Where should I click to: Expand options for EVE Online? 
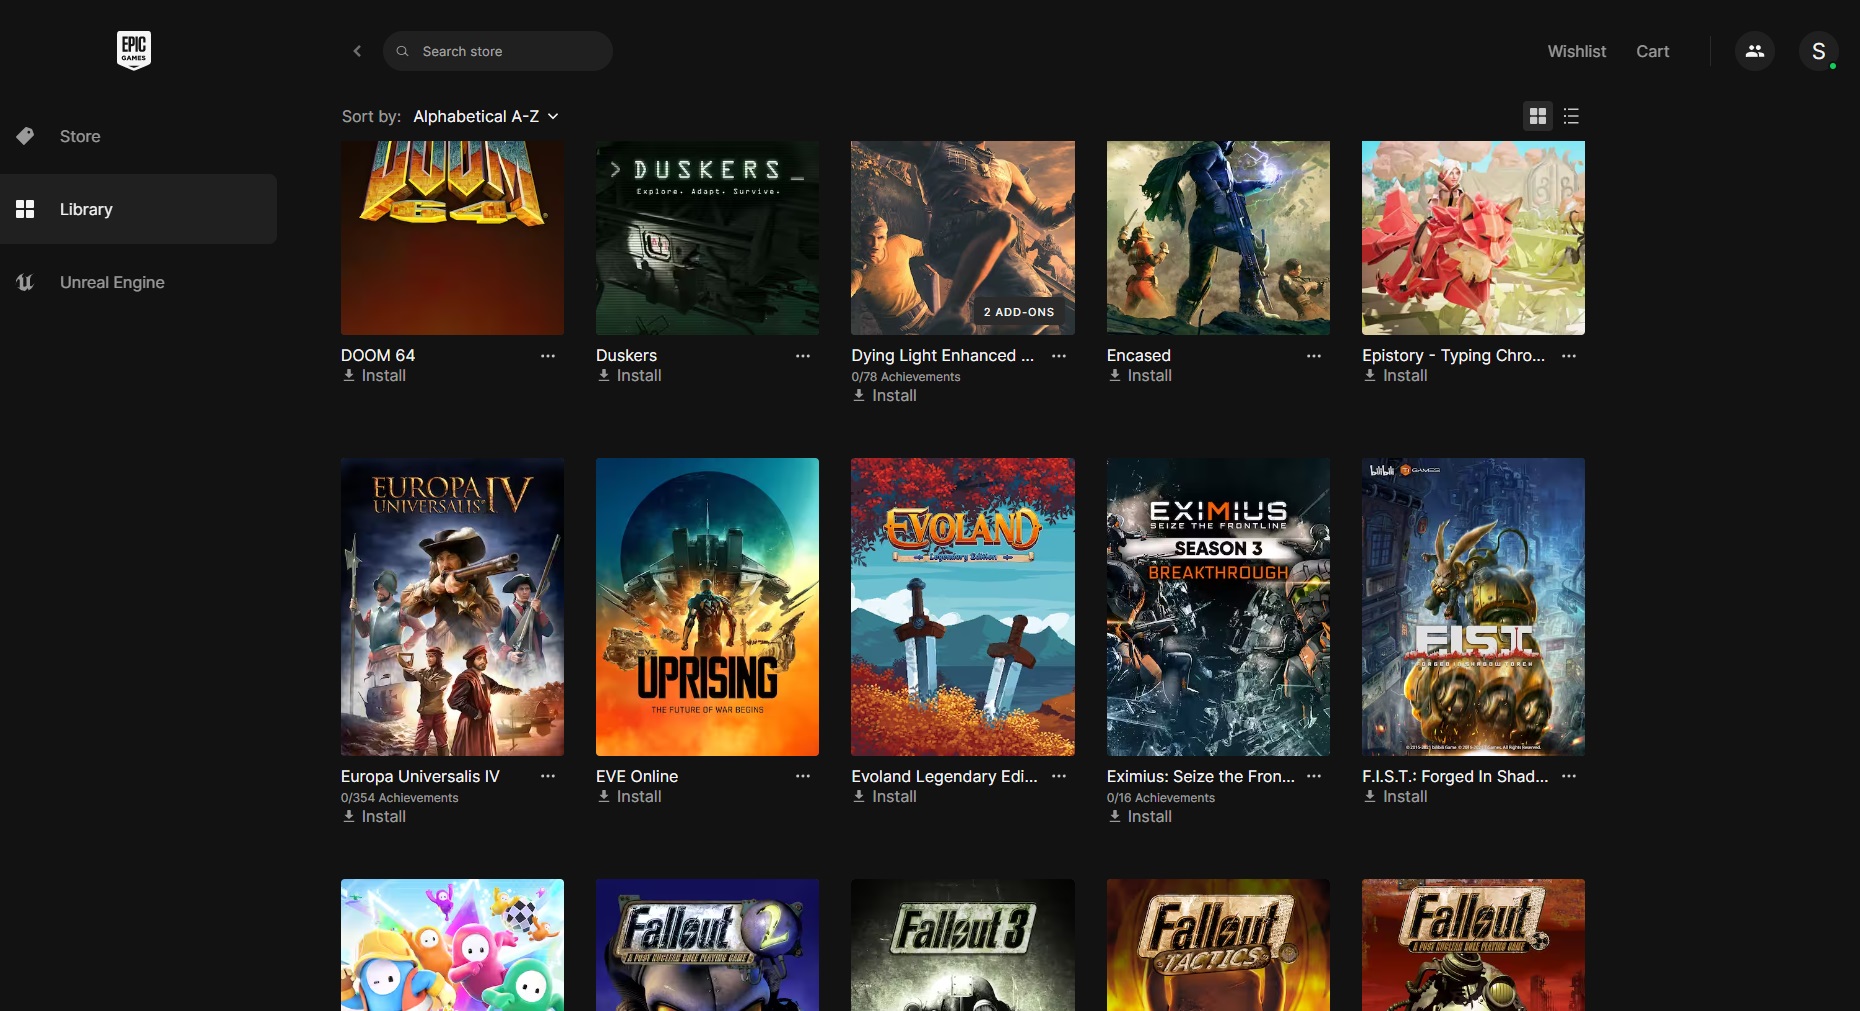pyautogui.click(x=803, y=776)
